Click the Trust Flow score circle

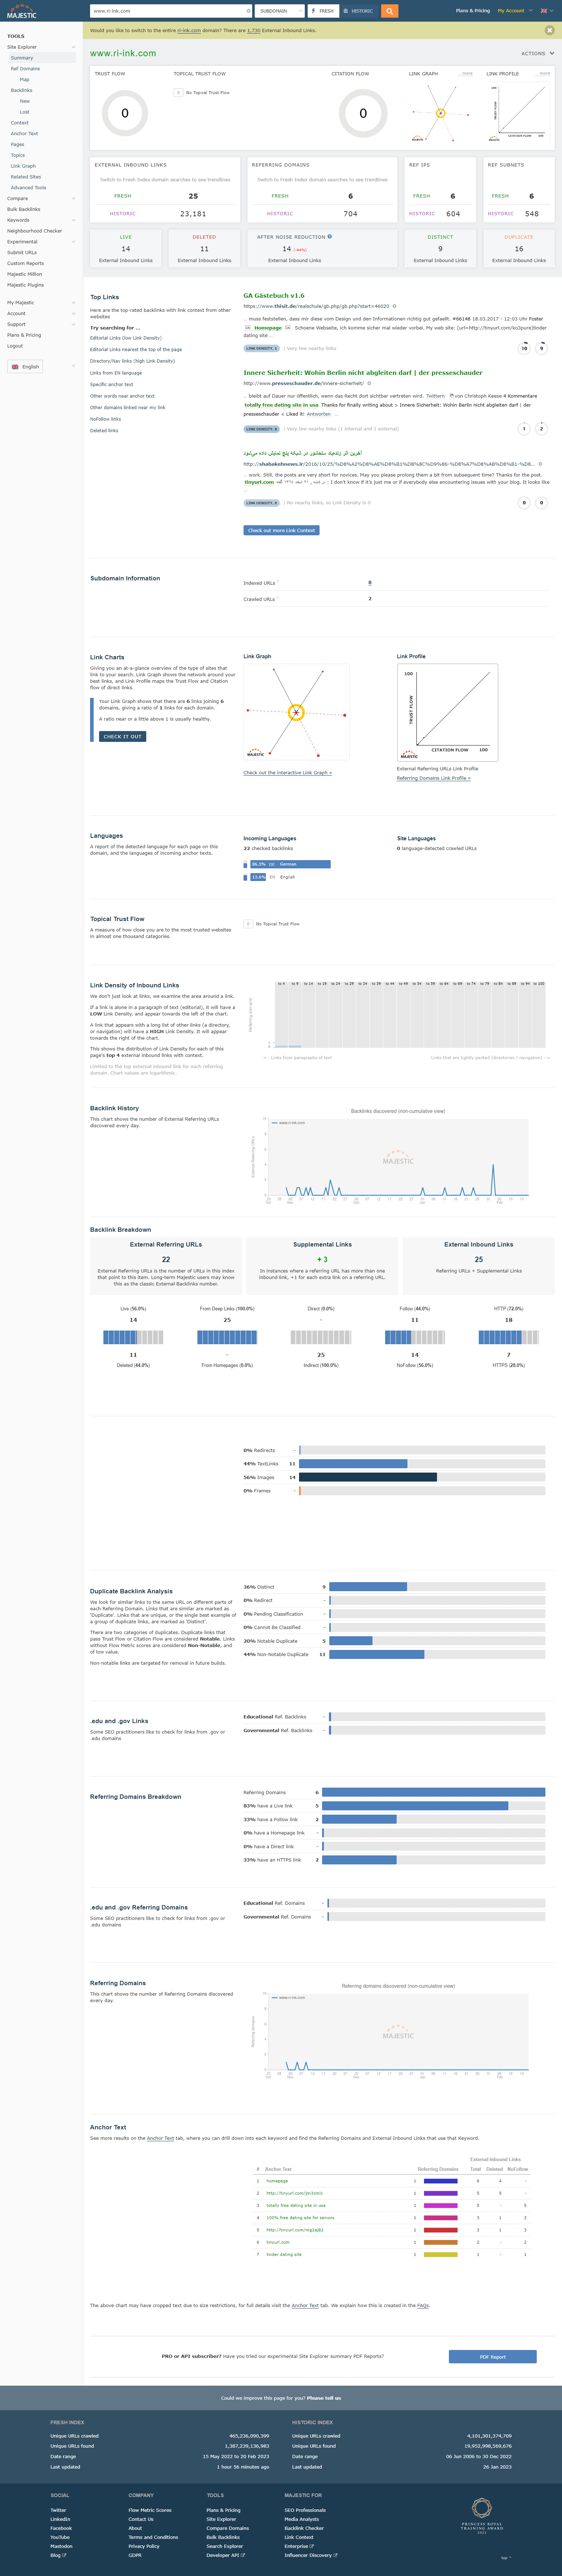125,113
